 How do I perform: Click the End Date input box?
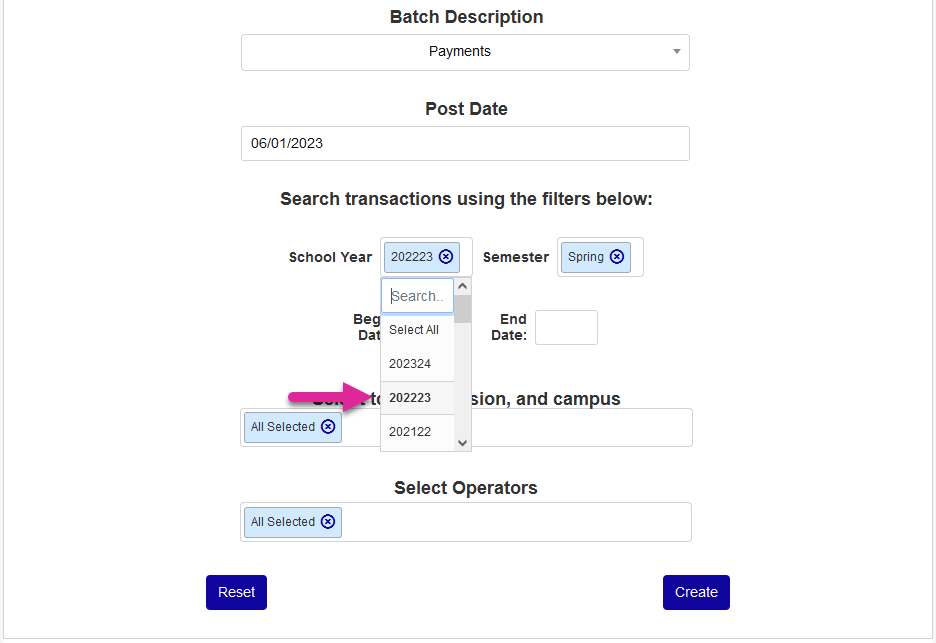(x=566, y=328)
